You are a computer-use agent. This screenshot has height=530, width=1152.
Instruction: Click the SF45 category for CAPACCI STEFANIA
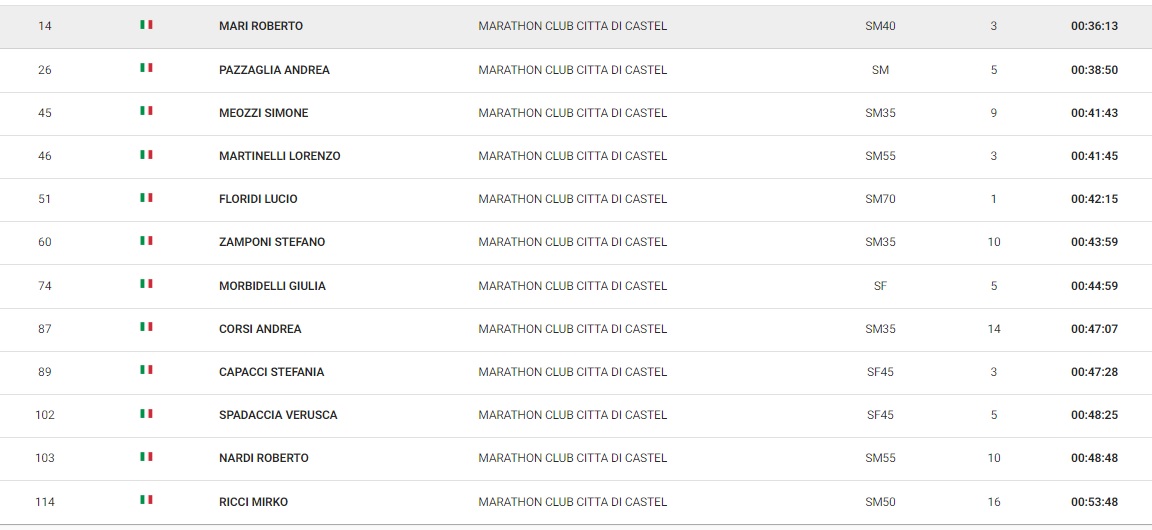[880, 372]
